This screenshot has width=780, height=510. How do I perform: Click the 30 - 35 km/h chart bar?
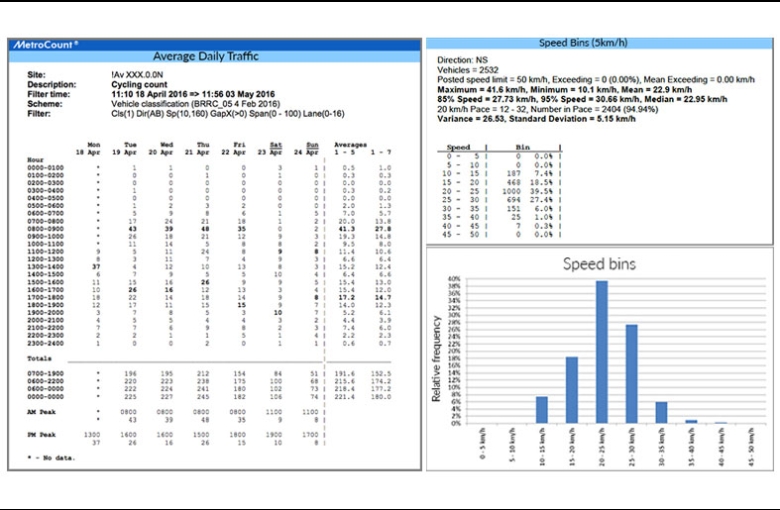[661, 412]
